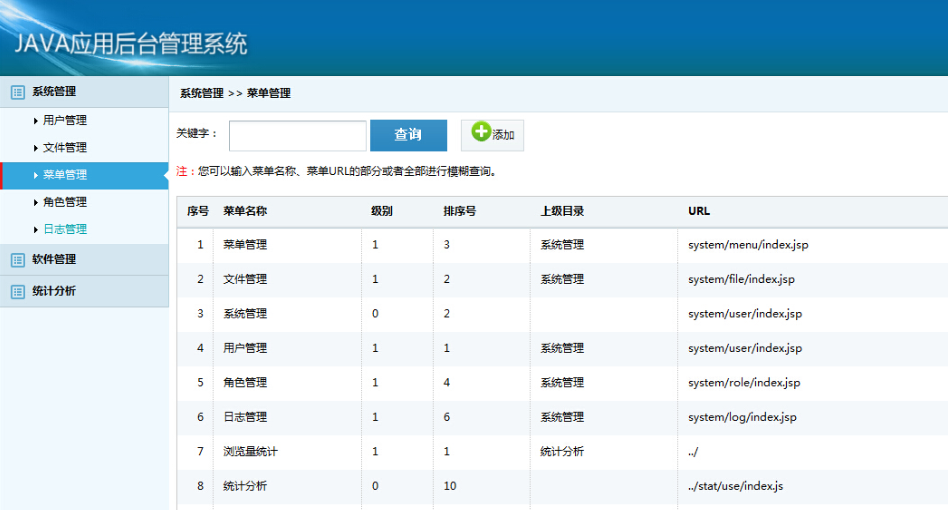Expand the 统计分析 sidebar section
Viewport: 948px width, 510px height.
tap(54, 292)
